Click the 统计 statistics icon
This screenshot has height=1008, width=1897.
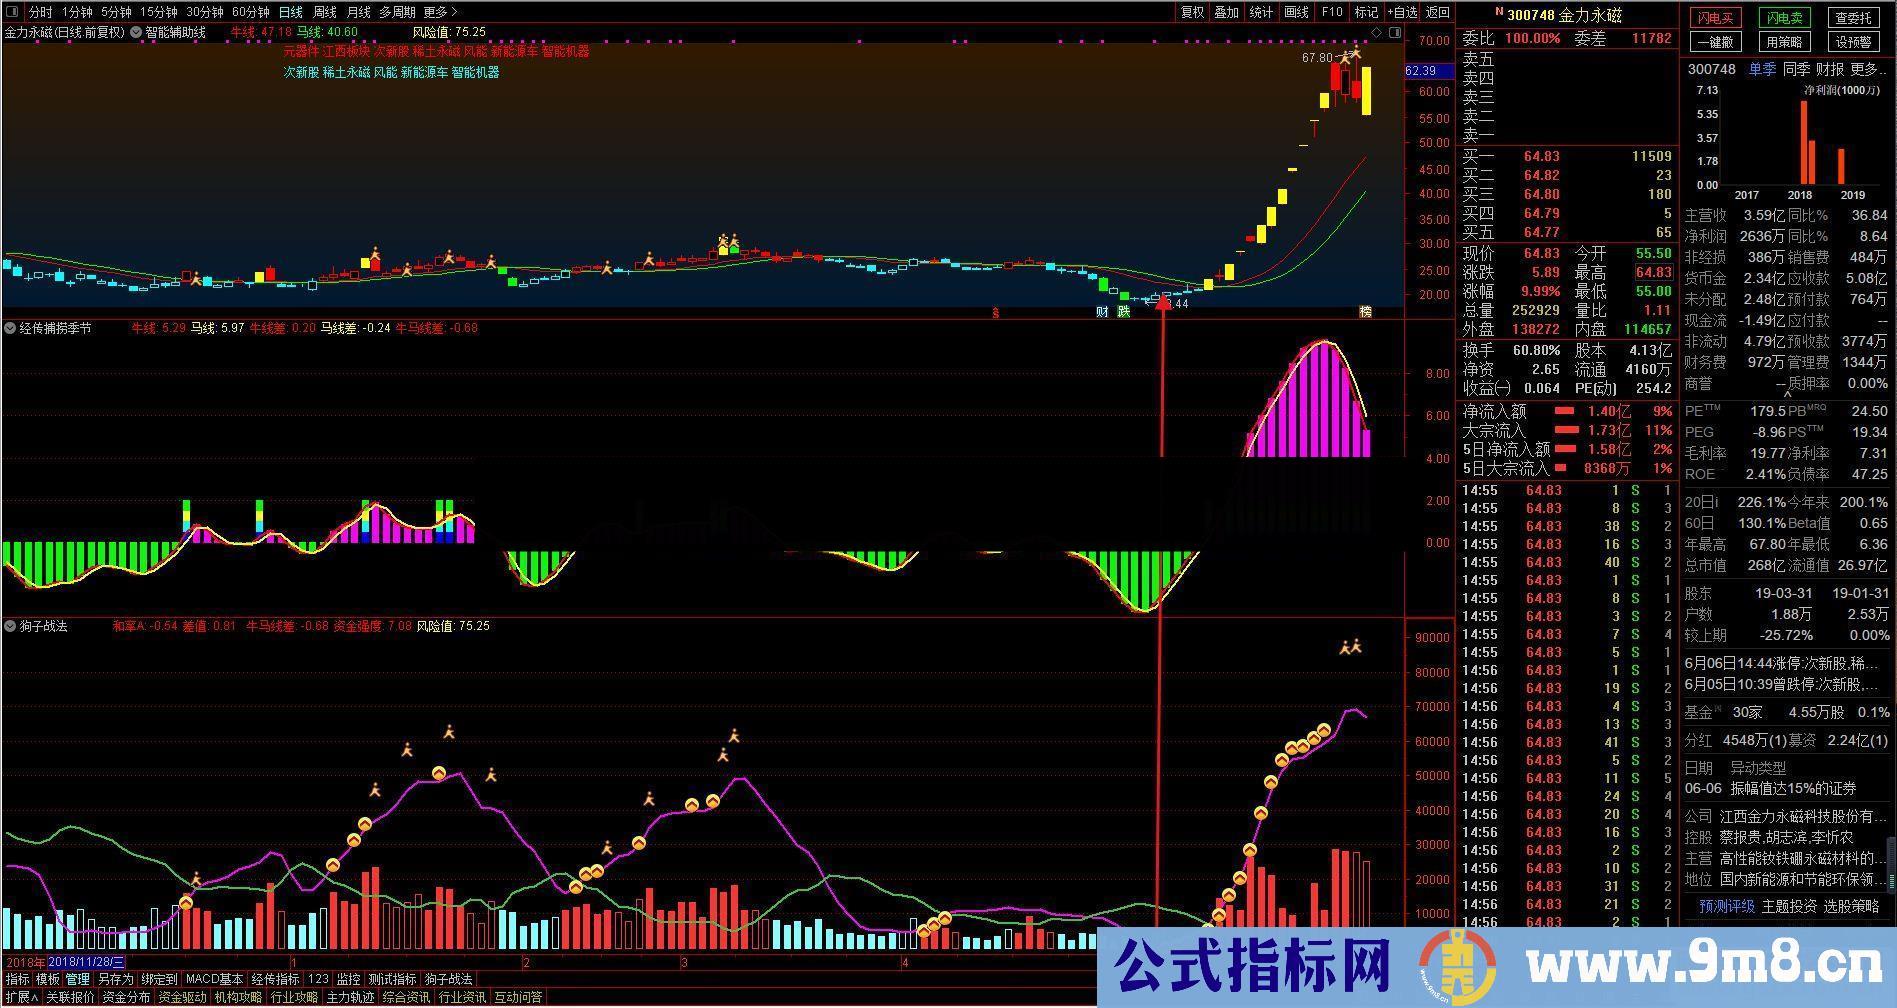pyautogui.click(x=1259, y=12)
